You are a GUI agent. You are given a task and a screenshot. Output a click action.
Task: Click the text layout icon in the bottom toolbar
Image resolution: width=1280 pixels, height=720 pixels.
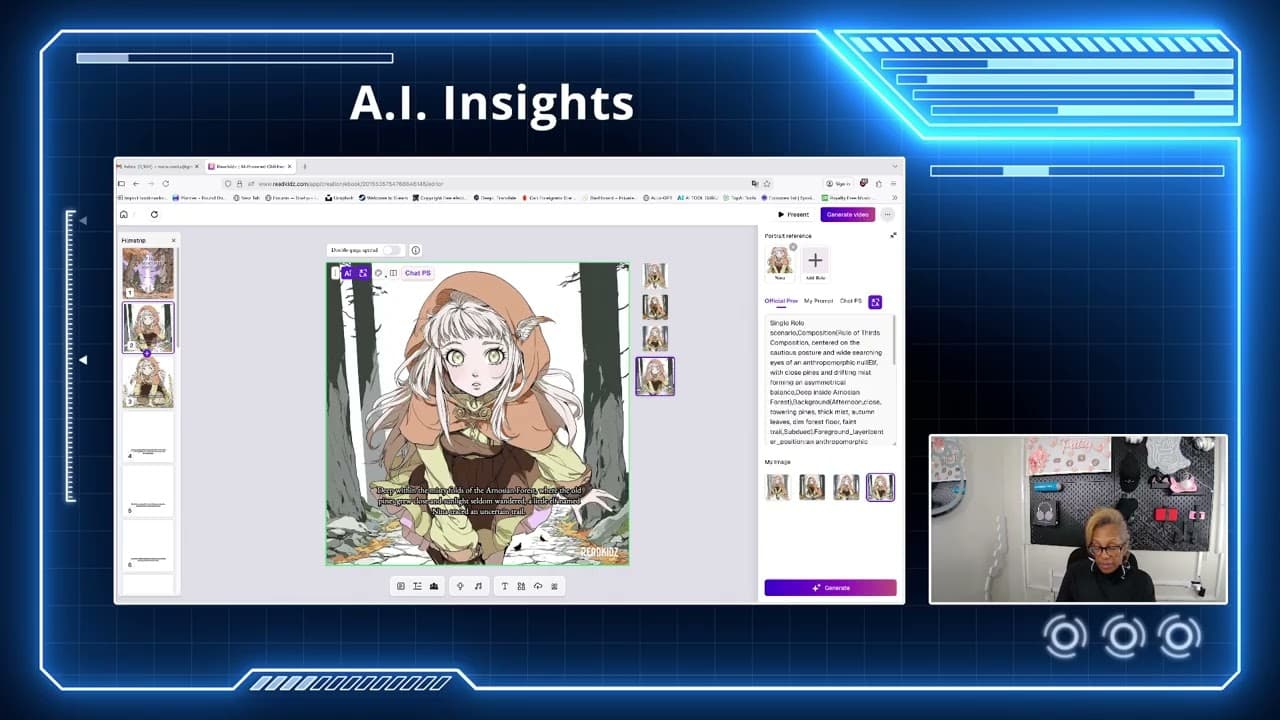417,586
